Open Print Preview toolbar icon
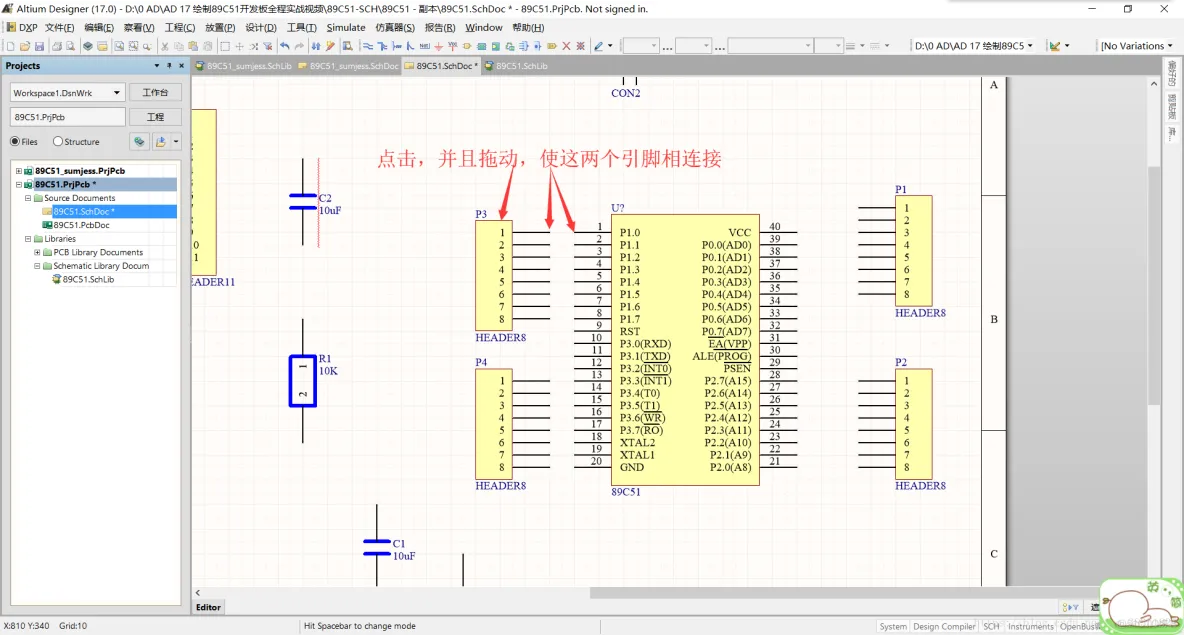 (x=70, y=46)
